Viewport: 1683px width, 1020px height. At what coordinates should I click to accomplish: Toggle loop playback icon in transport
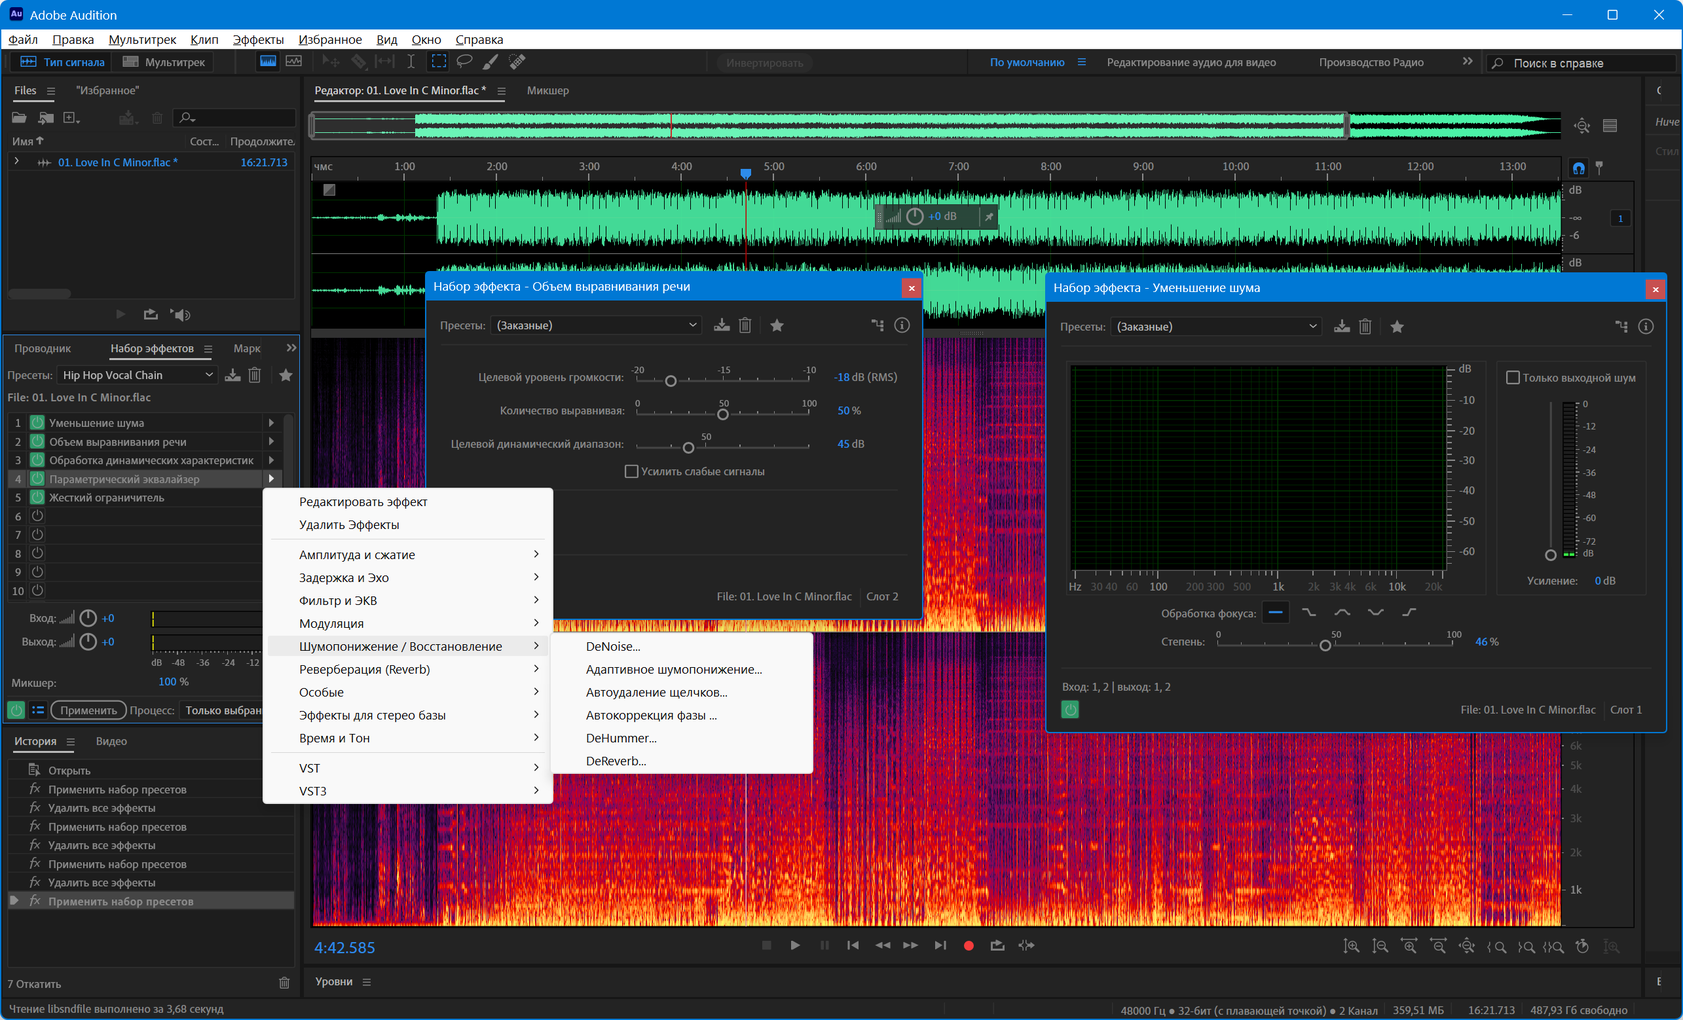997,945
